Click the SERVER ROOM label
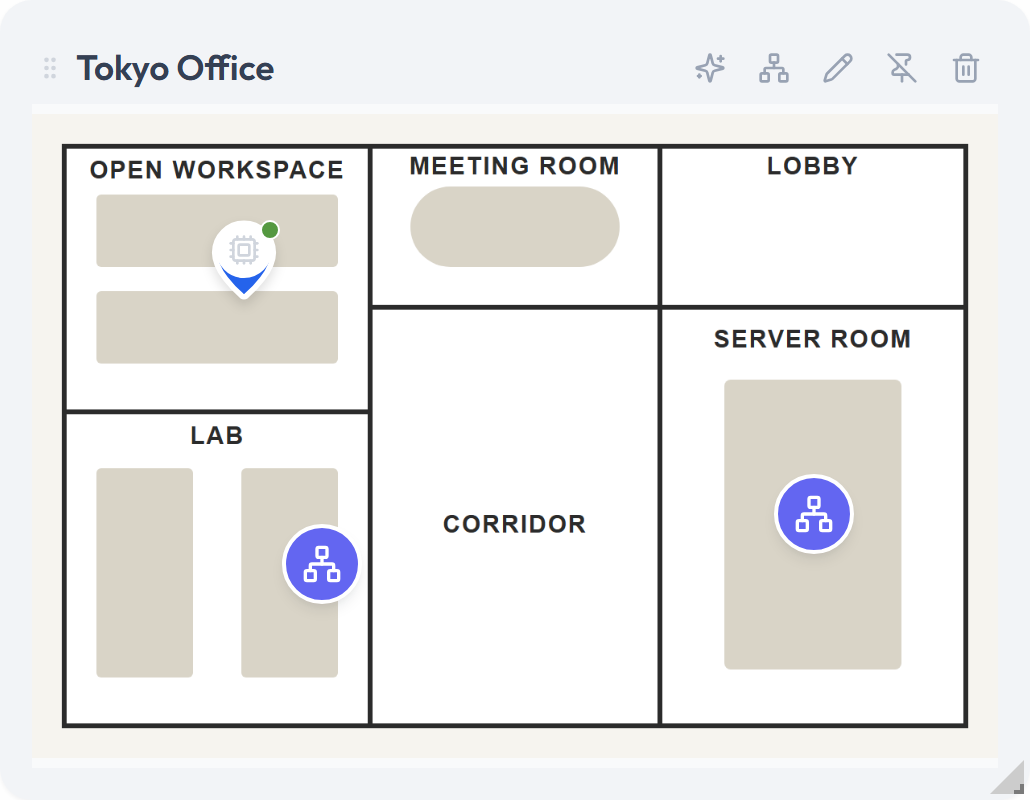Viewport: 1030px width, 800px height. [x=813, y=339]
